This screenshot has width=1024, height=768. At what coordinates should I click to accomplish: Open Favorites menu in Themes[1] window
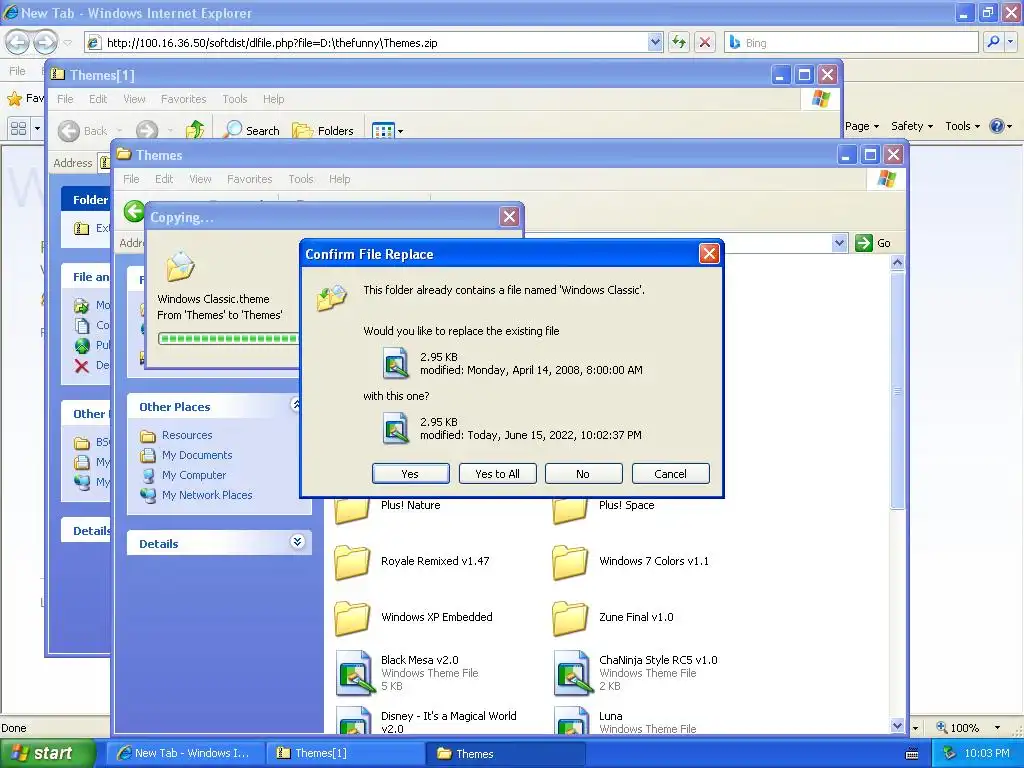[x=184, y=99]
